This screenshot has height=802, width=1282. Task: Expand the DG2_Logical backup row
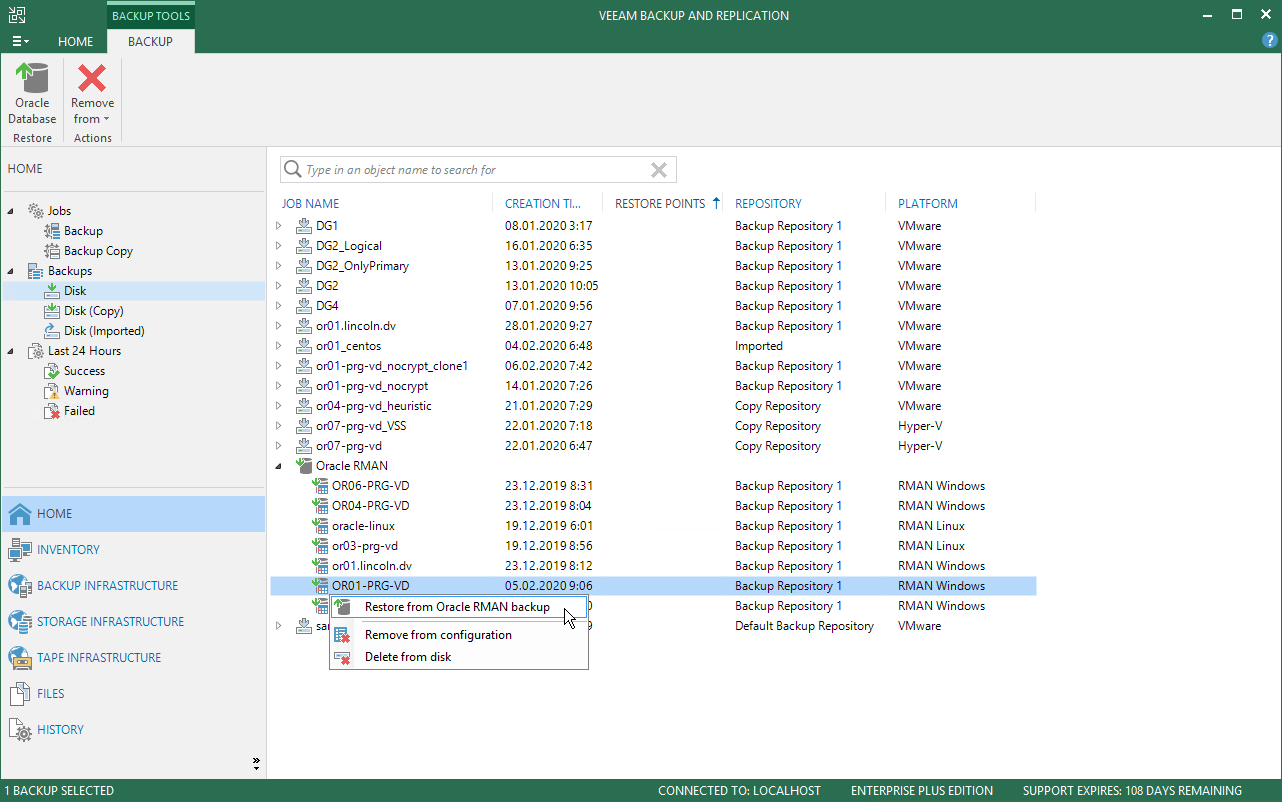pyautogui.click(x=279, y=246)
